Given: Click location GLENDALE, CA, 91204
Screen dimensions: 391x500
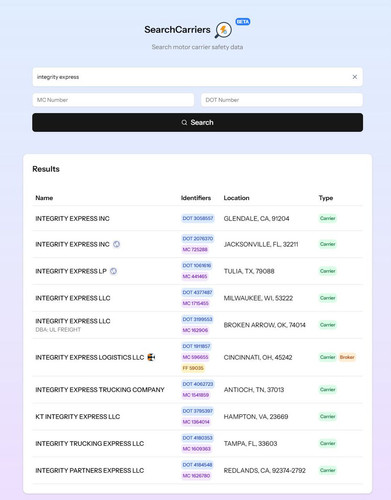Looking at the screenshot, I should pos(256,219).
